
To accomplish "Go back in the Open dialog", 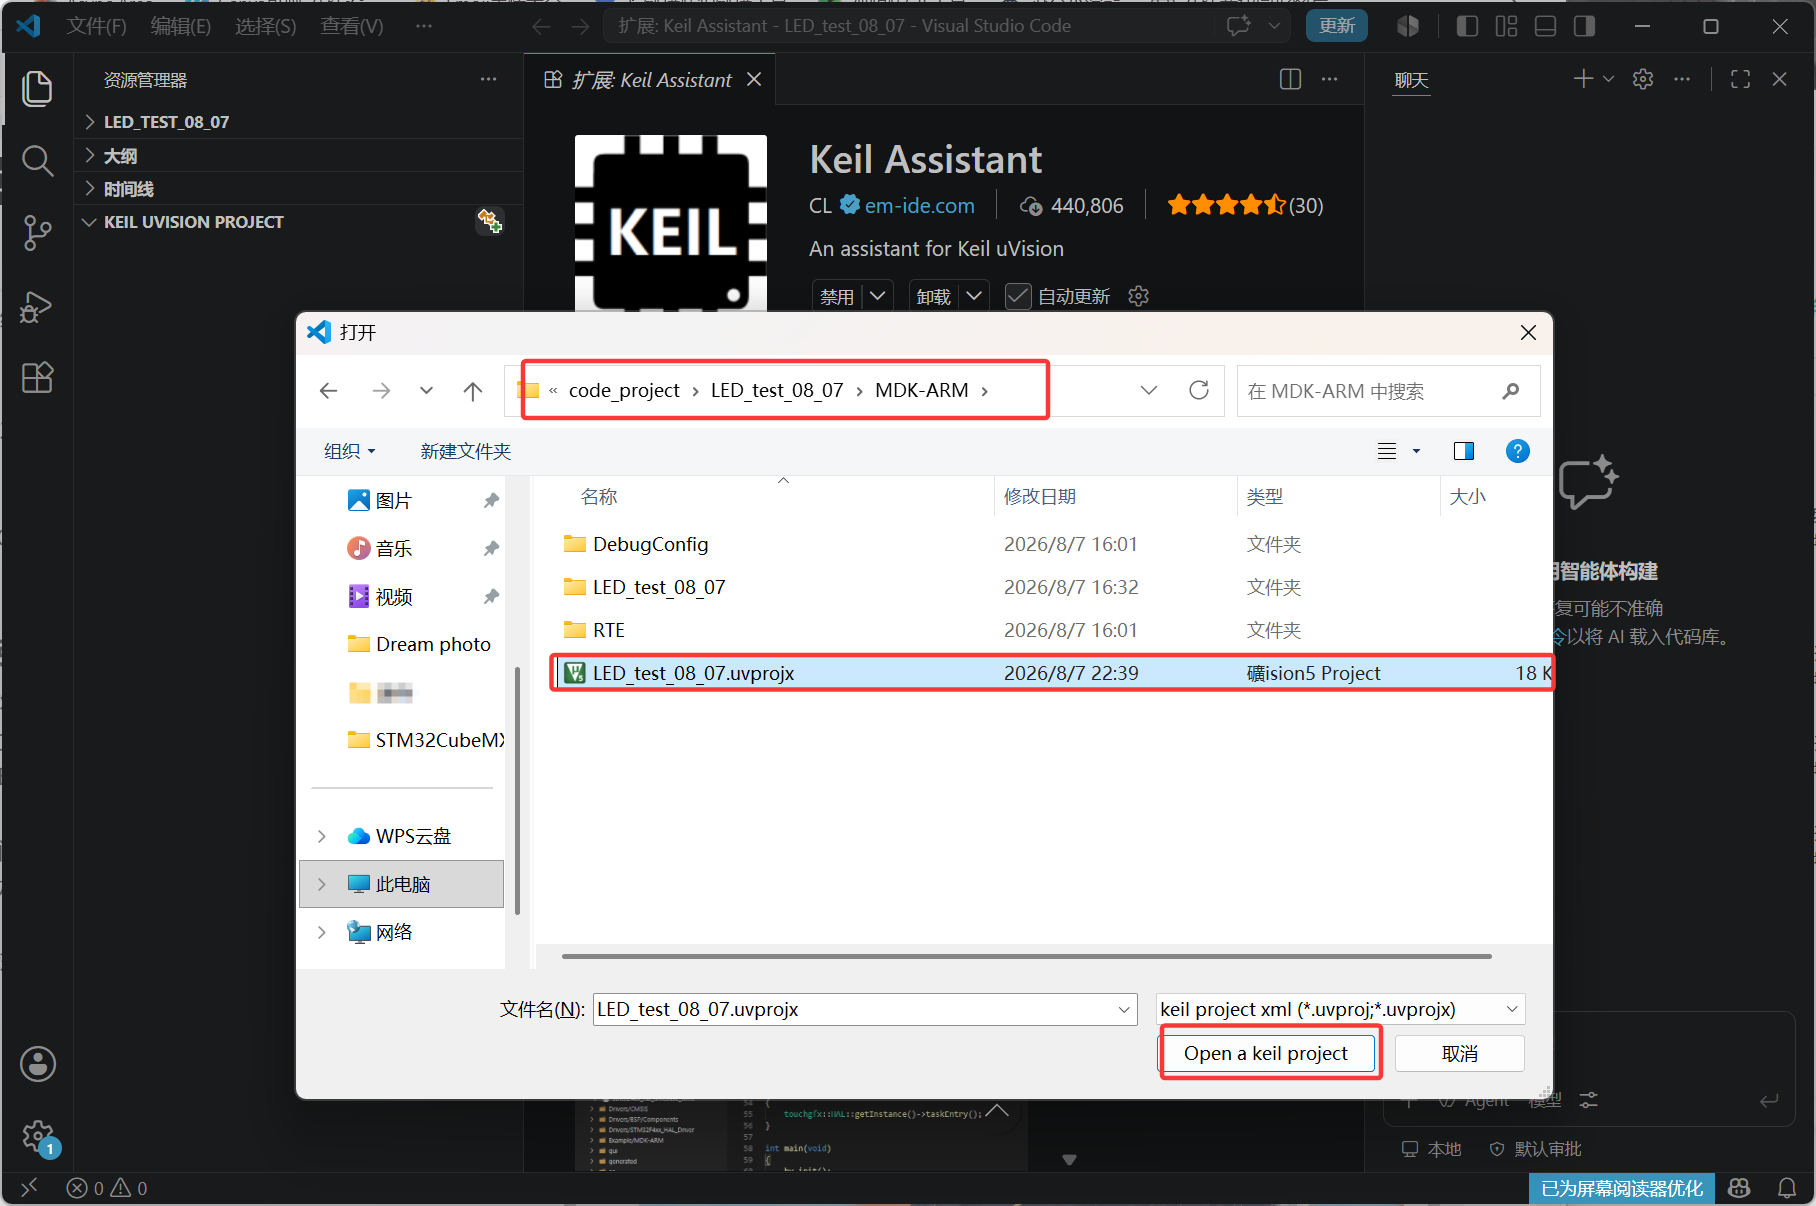I will [x=329, y=391].
